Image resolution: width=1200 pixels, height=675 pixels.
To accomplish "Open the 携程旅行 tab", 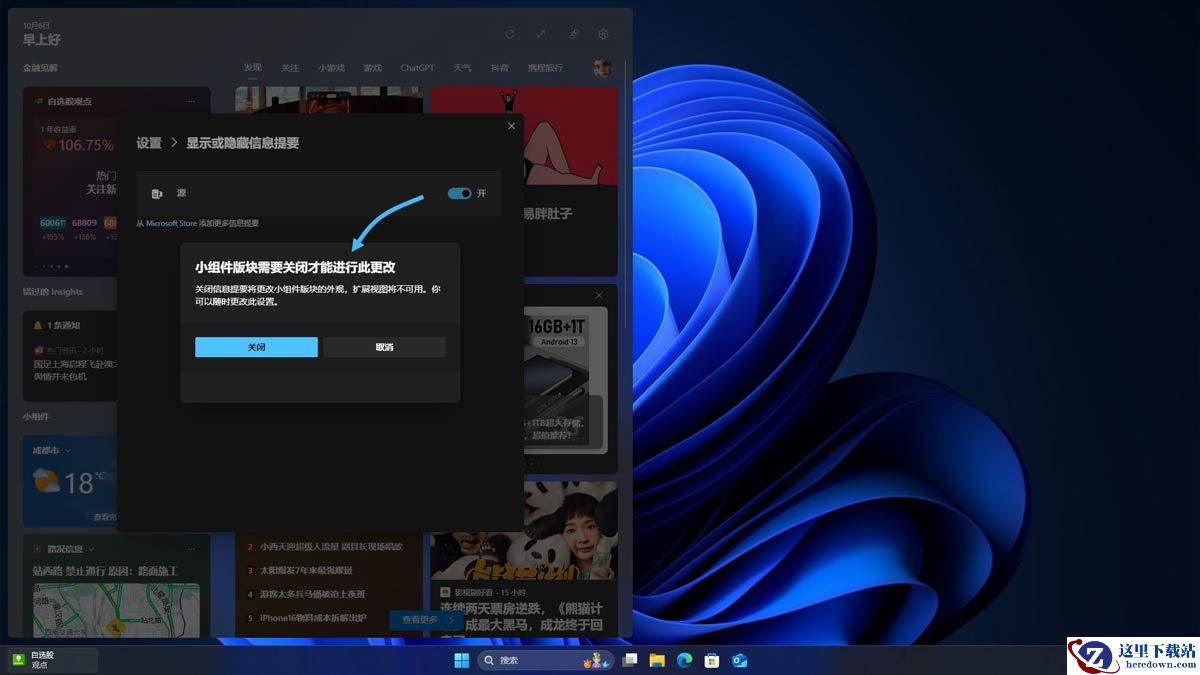I will [x=545, y=68].
